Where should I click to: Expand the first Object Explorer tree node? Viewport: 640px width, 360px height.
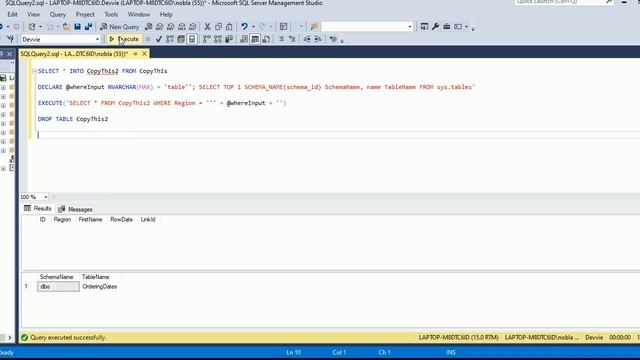(x=3, y=87)
